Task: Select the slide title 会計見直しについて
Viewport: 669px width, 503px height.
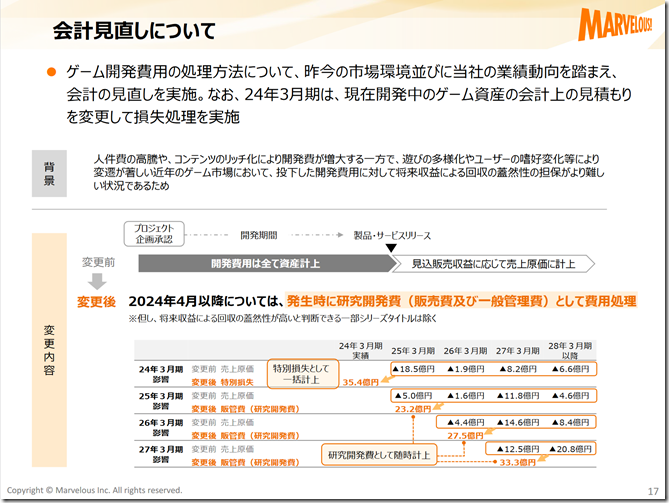Action: coord(134,31)
